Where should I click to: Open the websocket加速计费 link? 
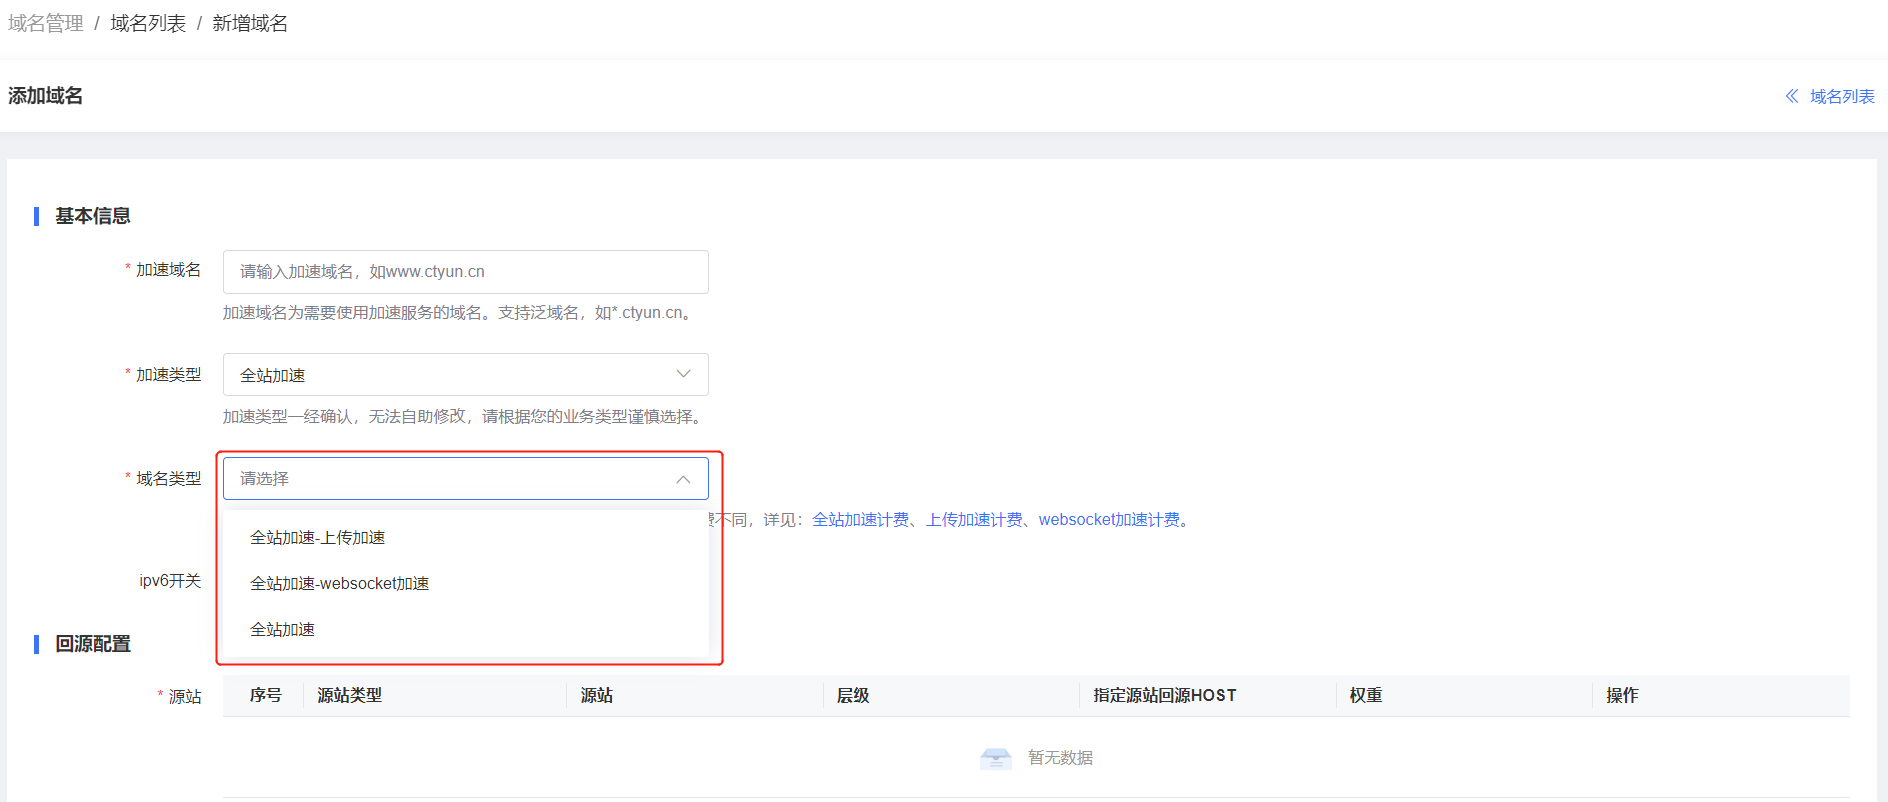[x=1109, y=520]
